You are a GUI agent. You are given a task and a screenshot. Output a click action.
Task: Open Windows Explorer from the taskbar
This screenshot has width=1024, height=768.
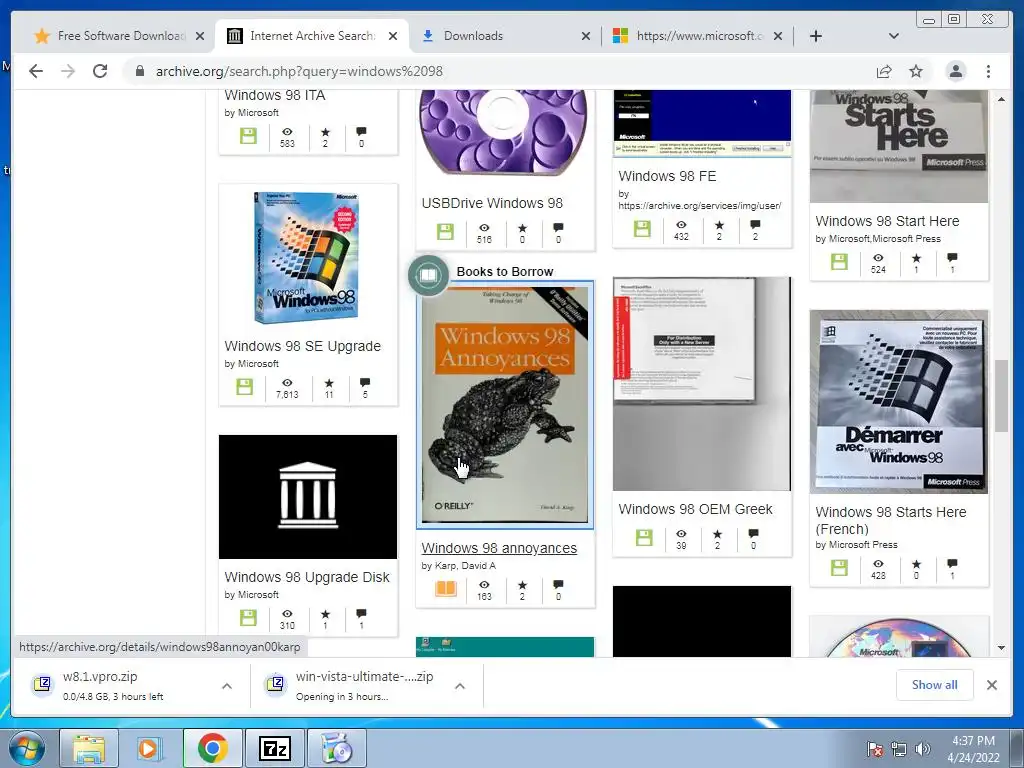[89, 748]
